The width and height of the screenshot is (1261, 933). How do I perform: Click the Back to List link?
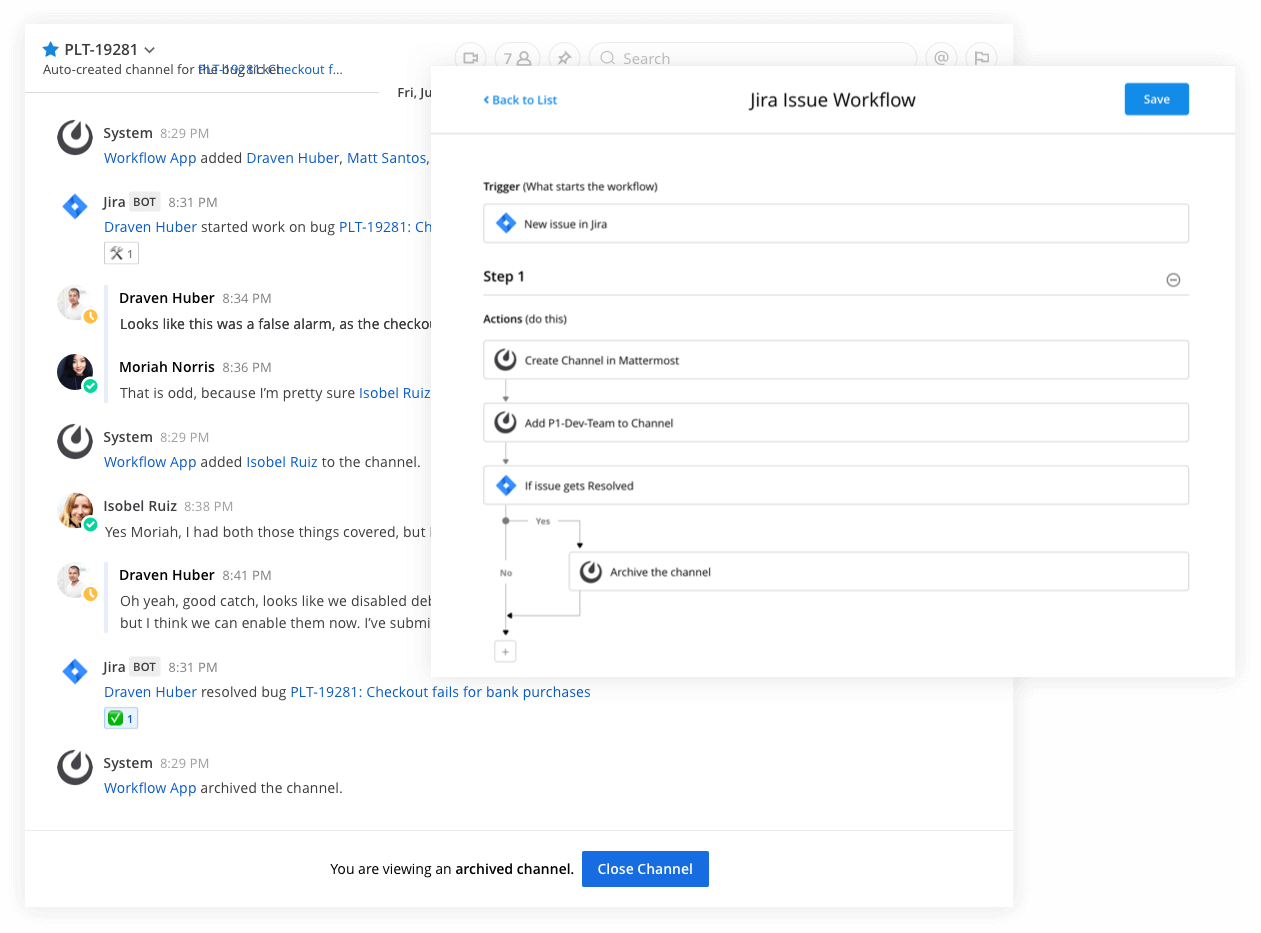tap(520, 100)
